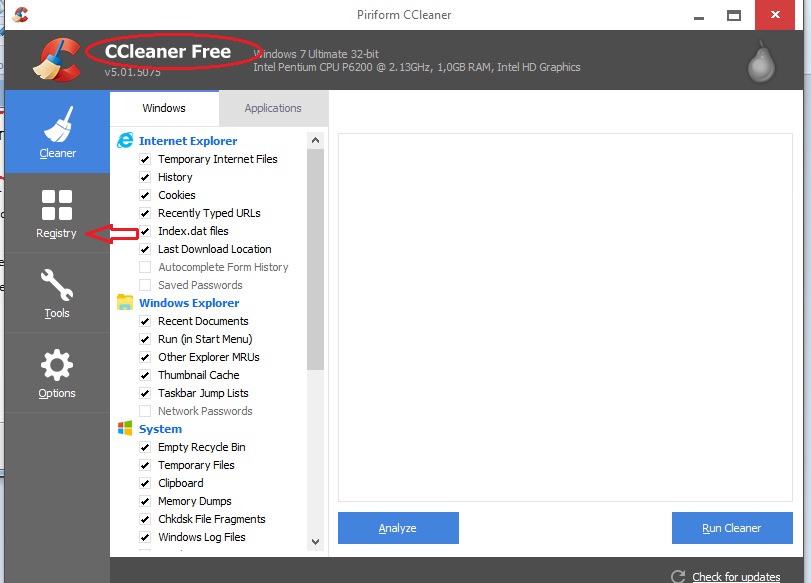Screen dimensions: 811x583
Task: Close the CCleaner window
Action: click(775, 15)
